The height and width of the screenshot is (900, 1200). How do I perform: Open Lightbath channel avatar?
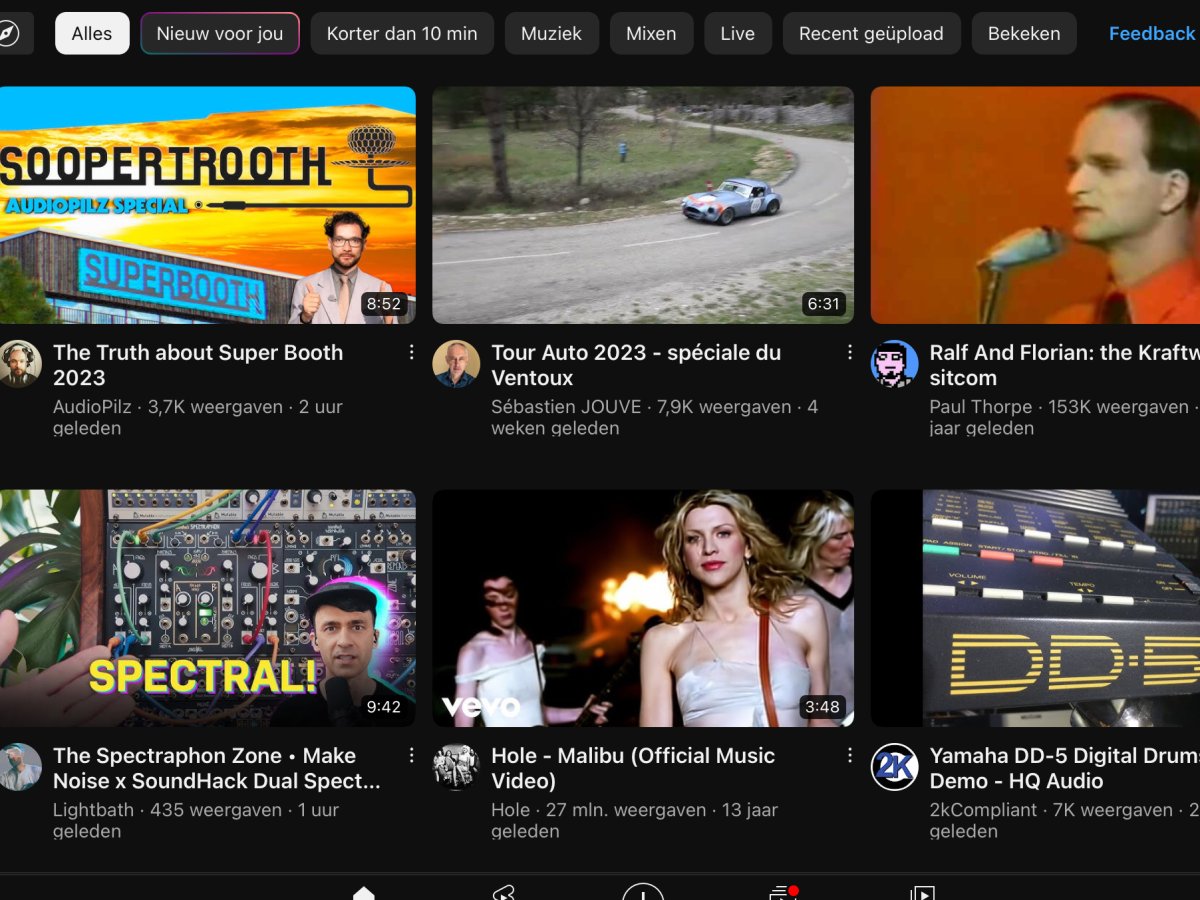(x=20, y=767)
